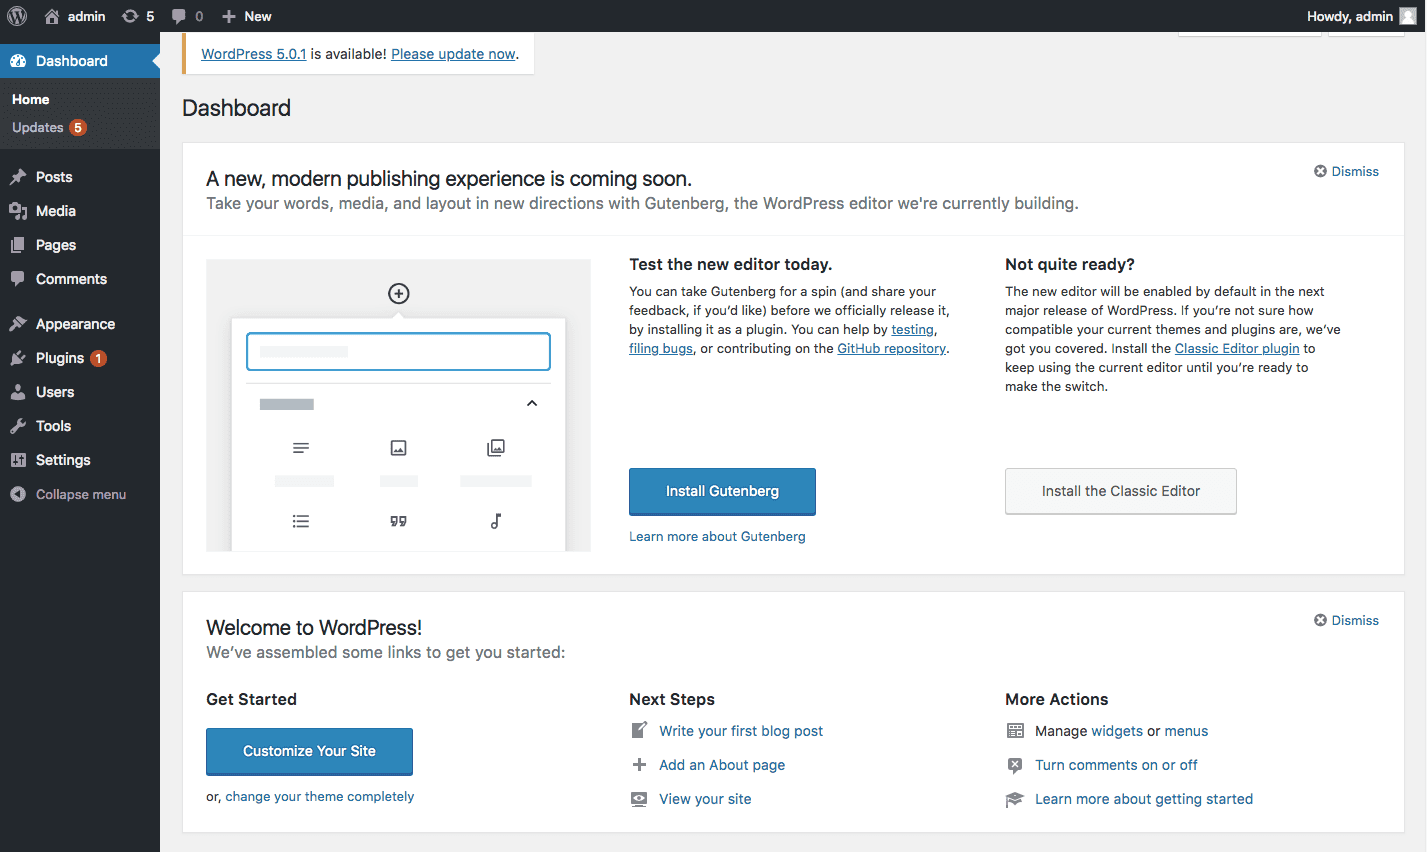Click the search field in the Gutenberg preview
Screen dimensions: 1427x852
[398, 352]
